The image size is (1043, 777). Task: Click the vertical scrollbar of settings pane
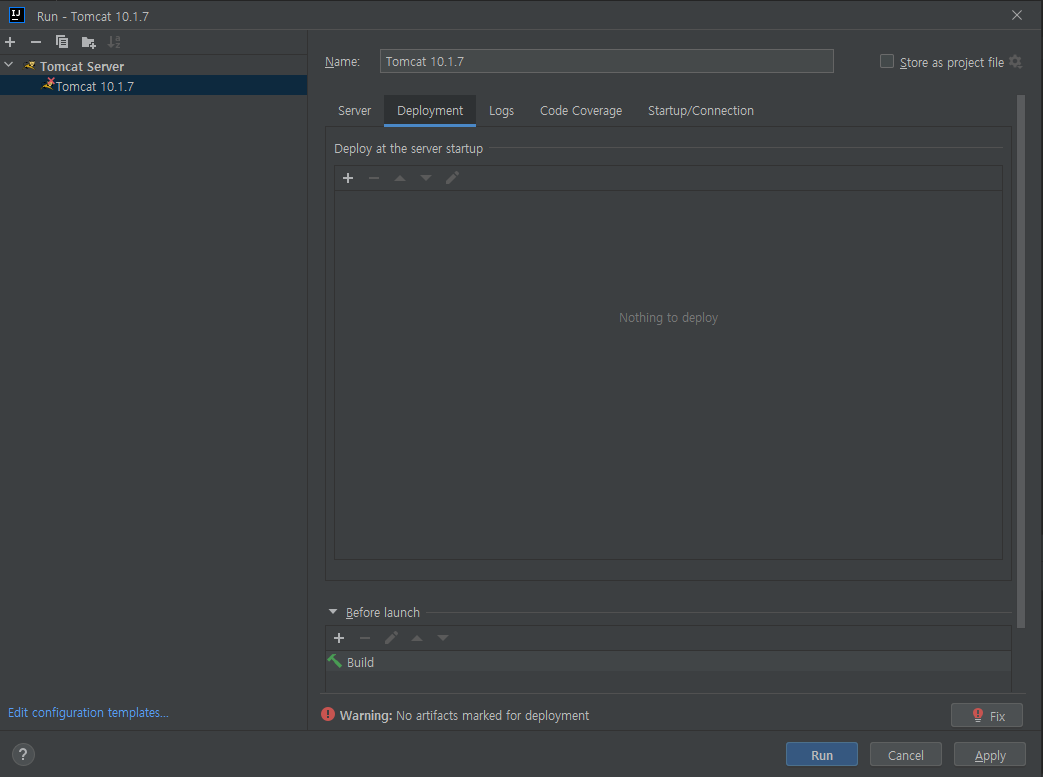pyautogui.click(x=1021, y=361)
